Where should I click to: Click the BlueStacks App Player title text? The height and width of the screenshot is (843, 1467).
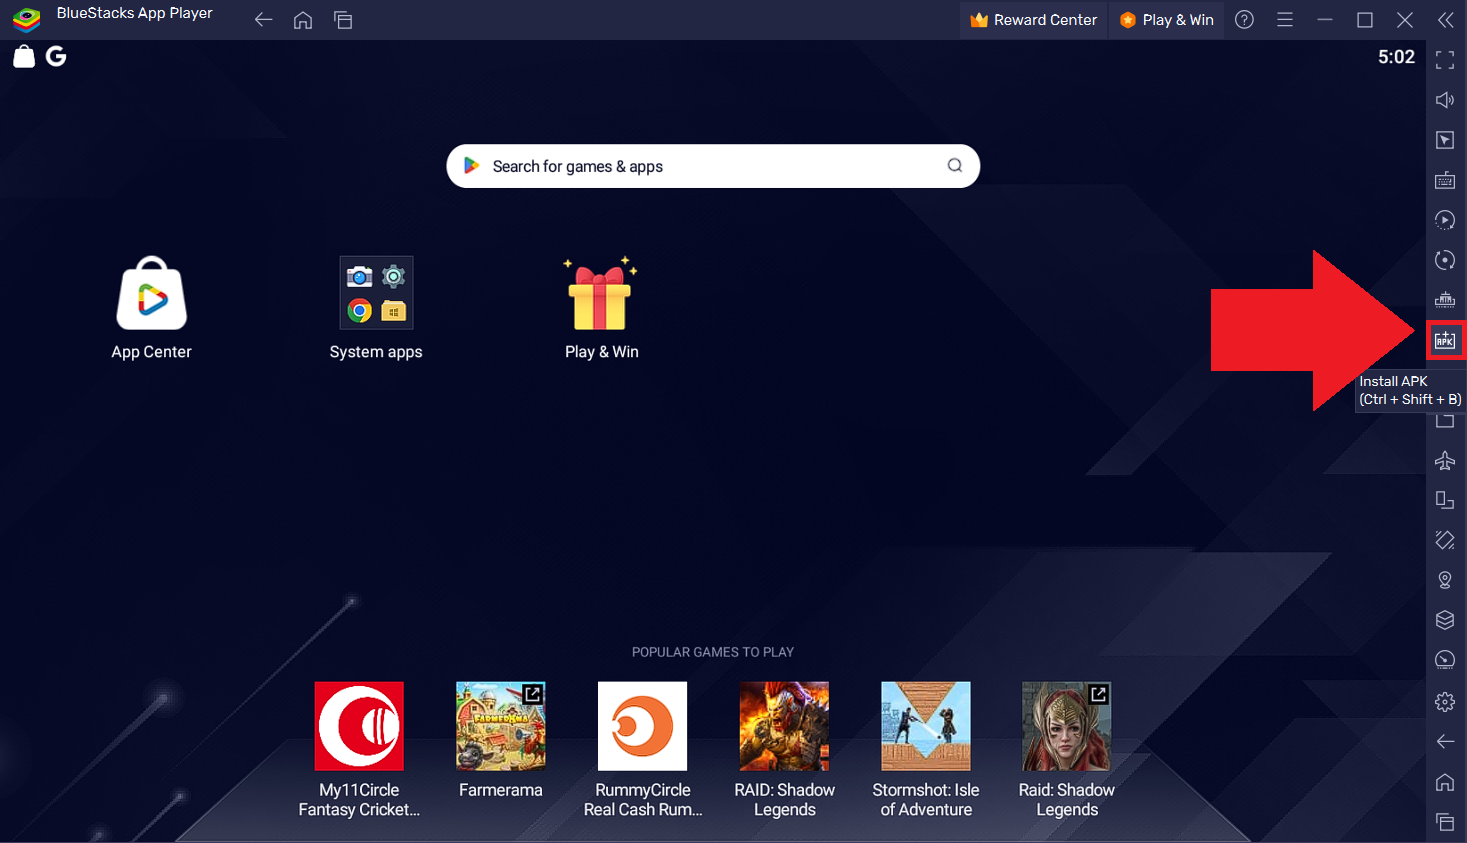tap(134, 14)
